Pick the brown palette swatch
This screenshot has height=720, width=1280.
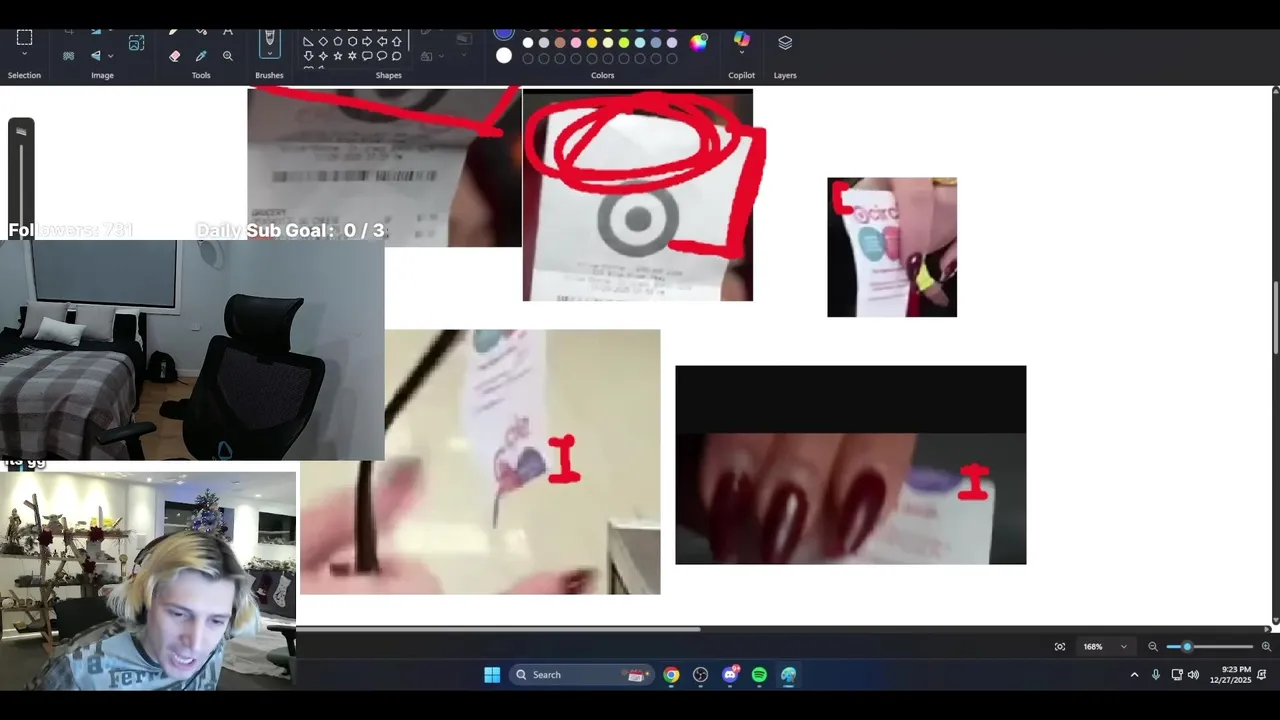[x=560, y=43]
